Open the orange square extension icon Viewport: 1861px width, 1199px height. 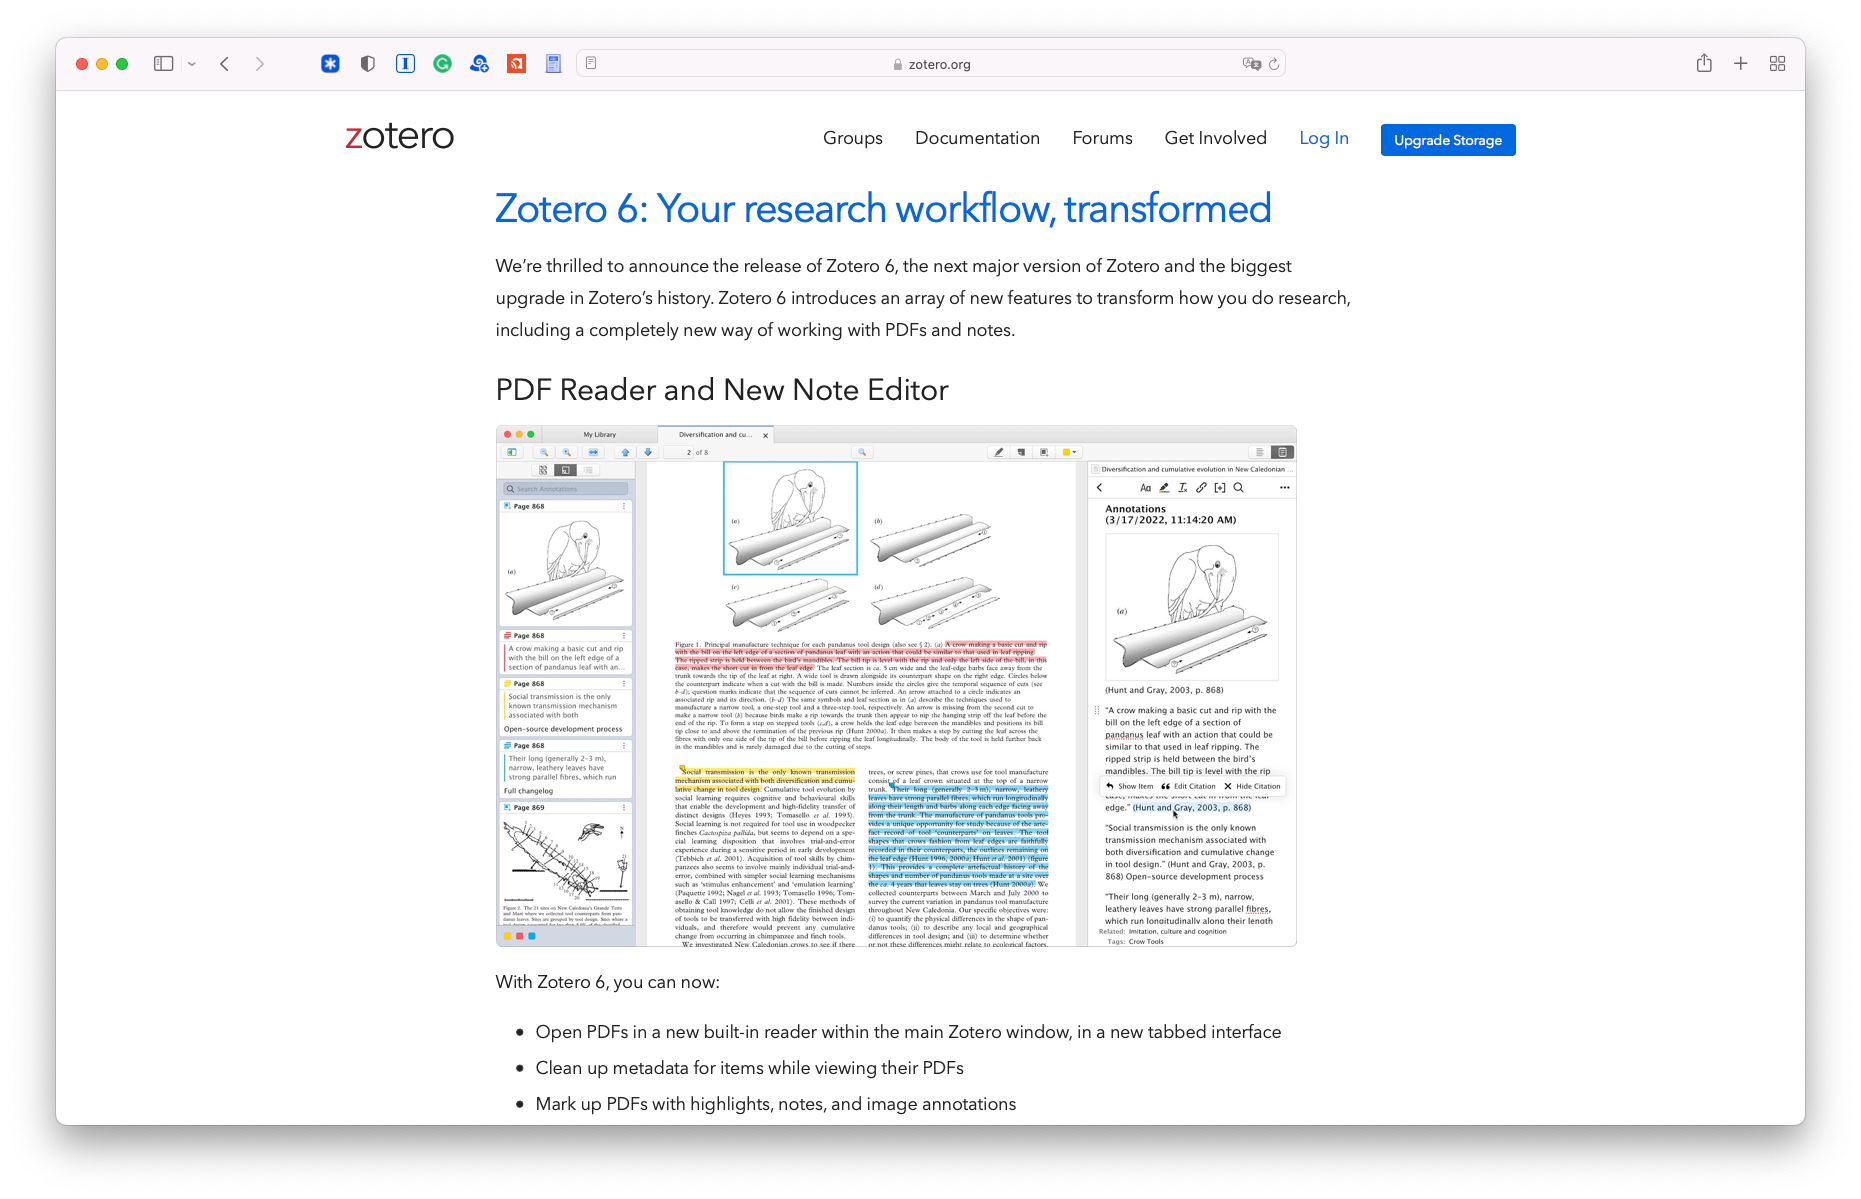[516, 64]
